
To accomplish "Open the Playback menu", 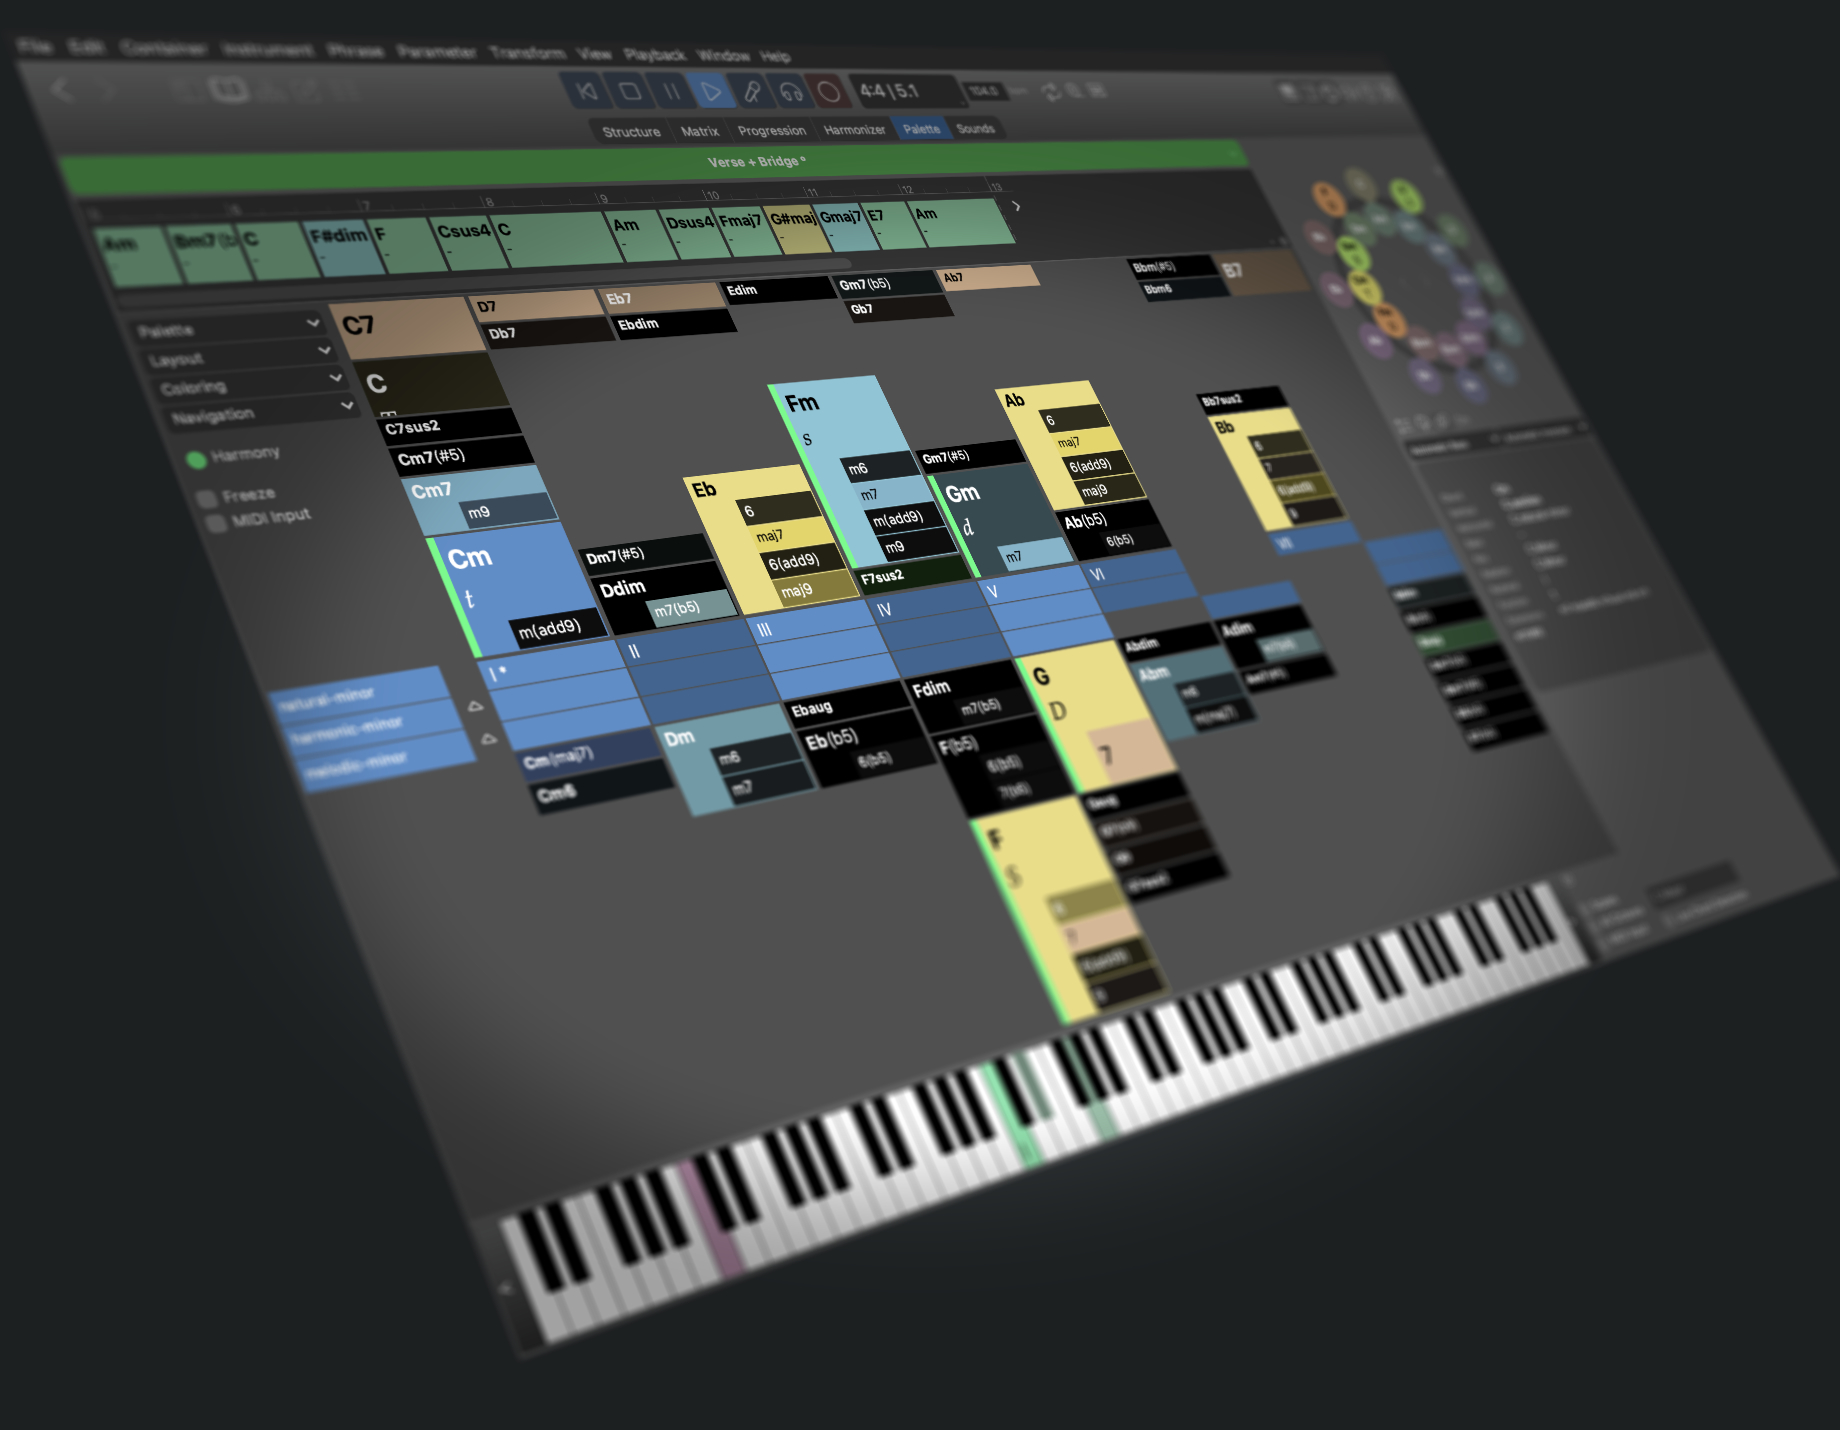I will [654, 54].
